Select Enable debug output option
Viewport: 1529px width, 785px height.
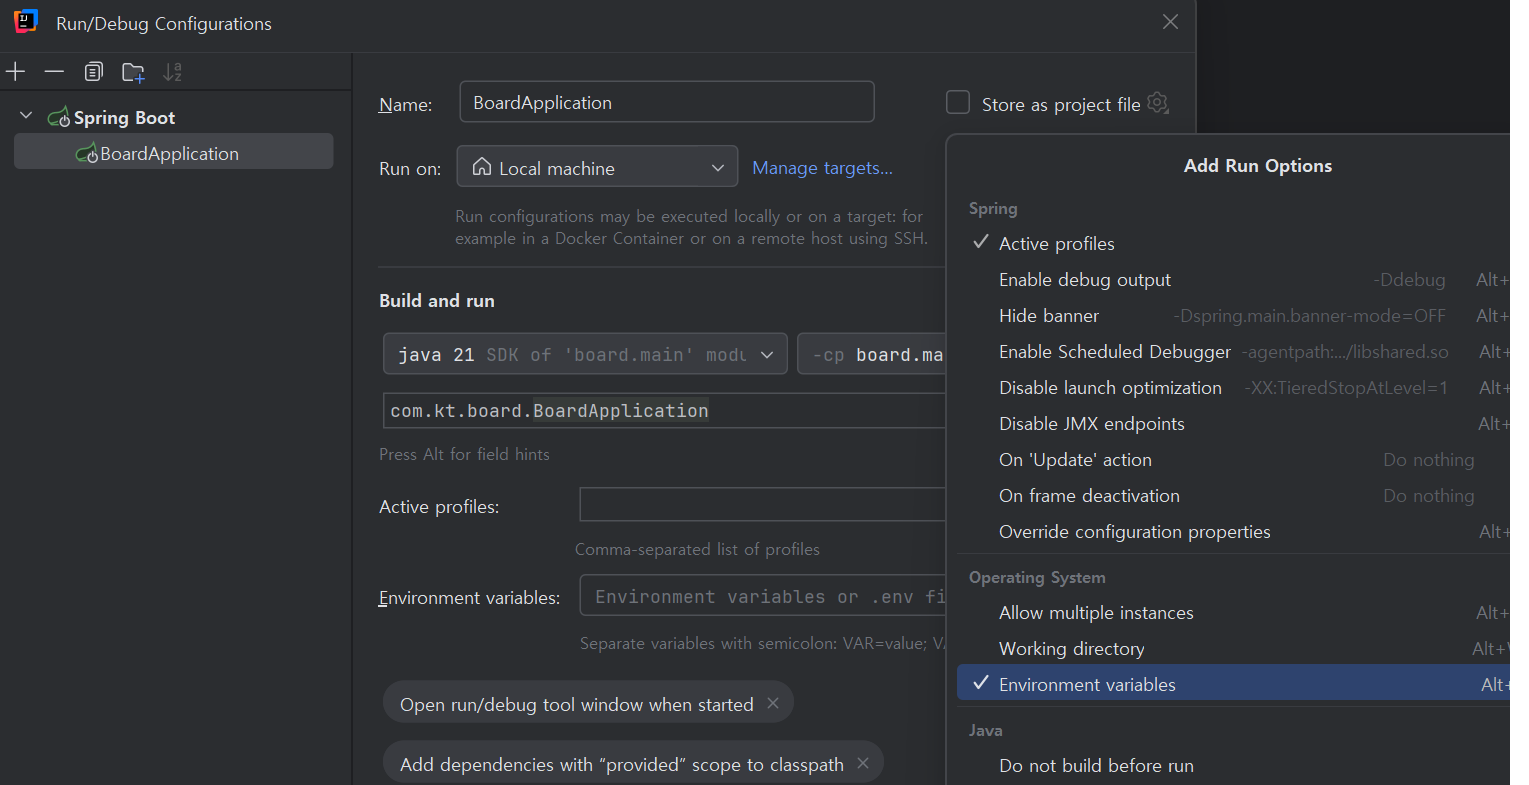1233,280
